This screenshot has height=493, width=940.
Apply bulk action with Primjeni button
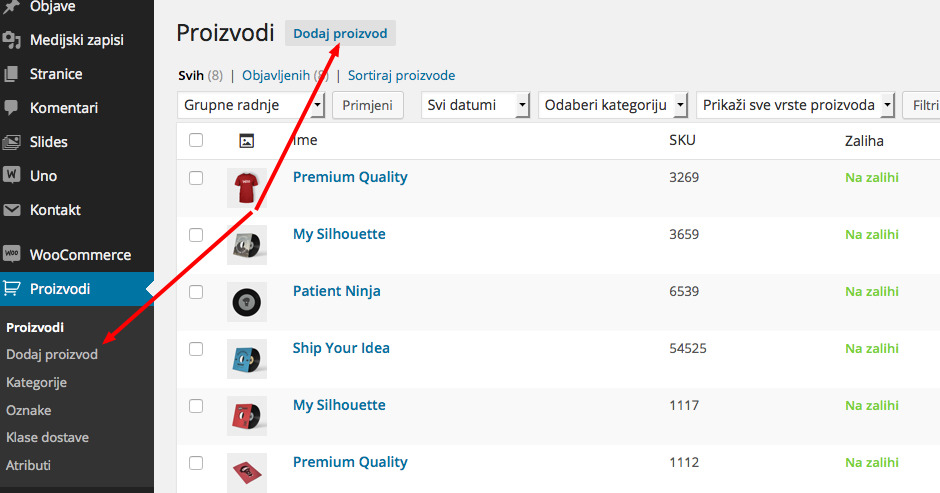coord(367,105)
